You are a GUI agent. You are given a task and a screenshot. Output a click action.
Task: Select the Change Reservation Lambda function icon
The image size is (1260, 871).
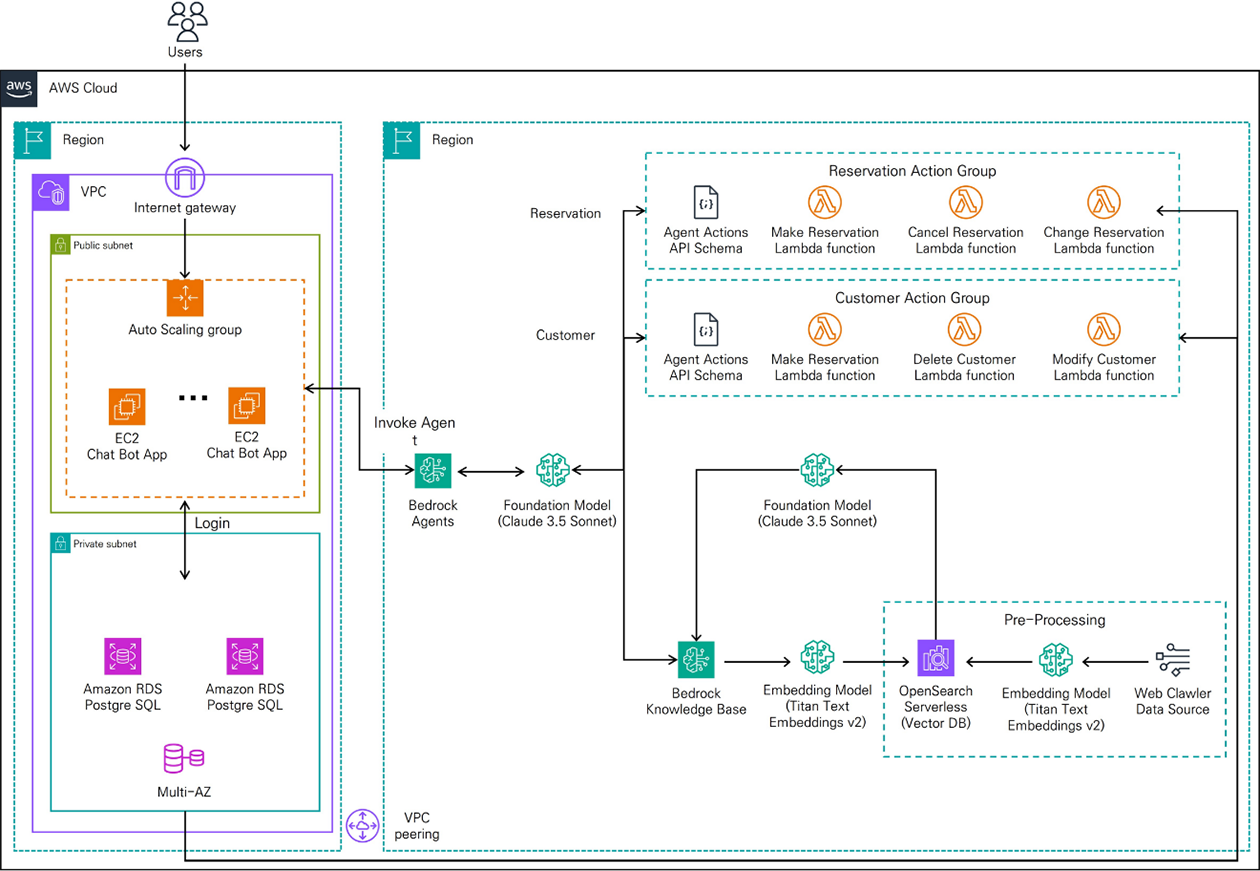(x=1103, y=202)
